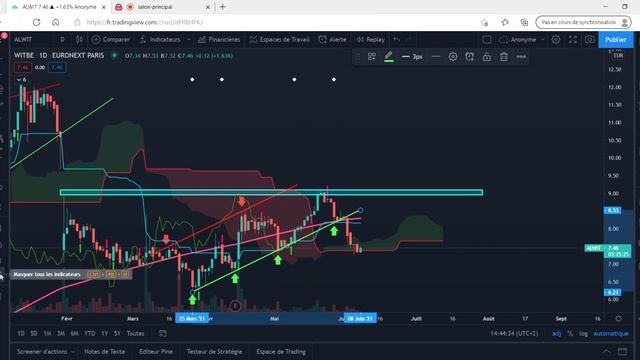Change the D timeframe interval
The height and width of the screenshot is (360, 640).
[x=62, y=40]
